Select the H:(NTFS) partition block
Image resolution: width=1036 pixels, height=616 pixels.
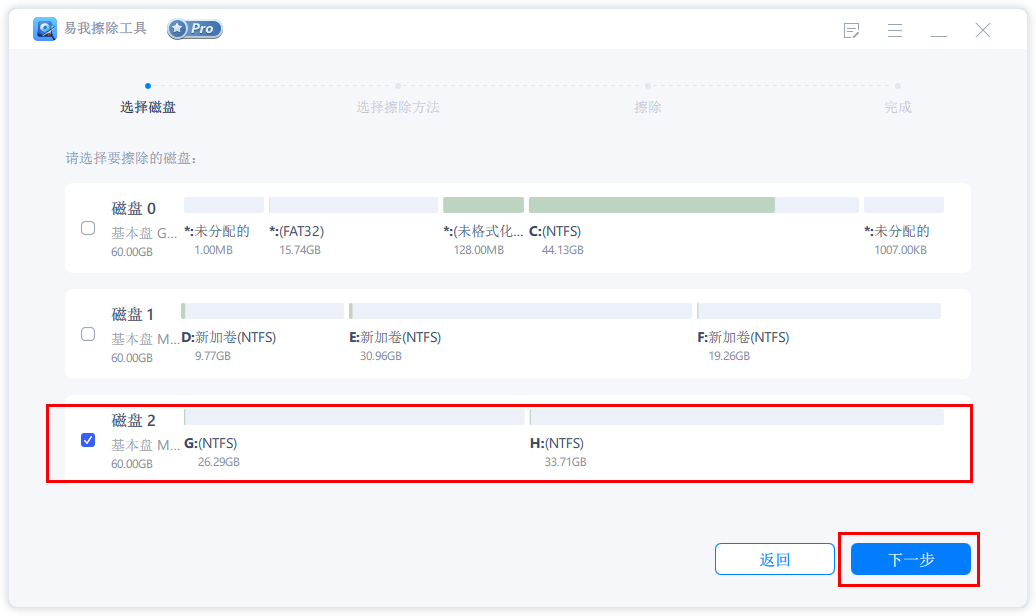pos(650,428)
